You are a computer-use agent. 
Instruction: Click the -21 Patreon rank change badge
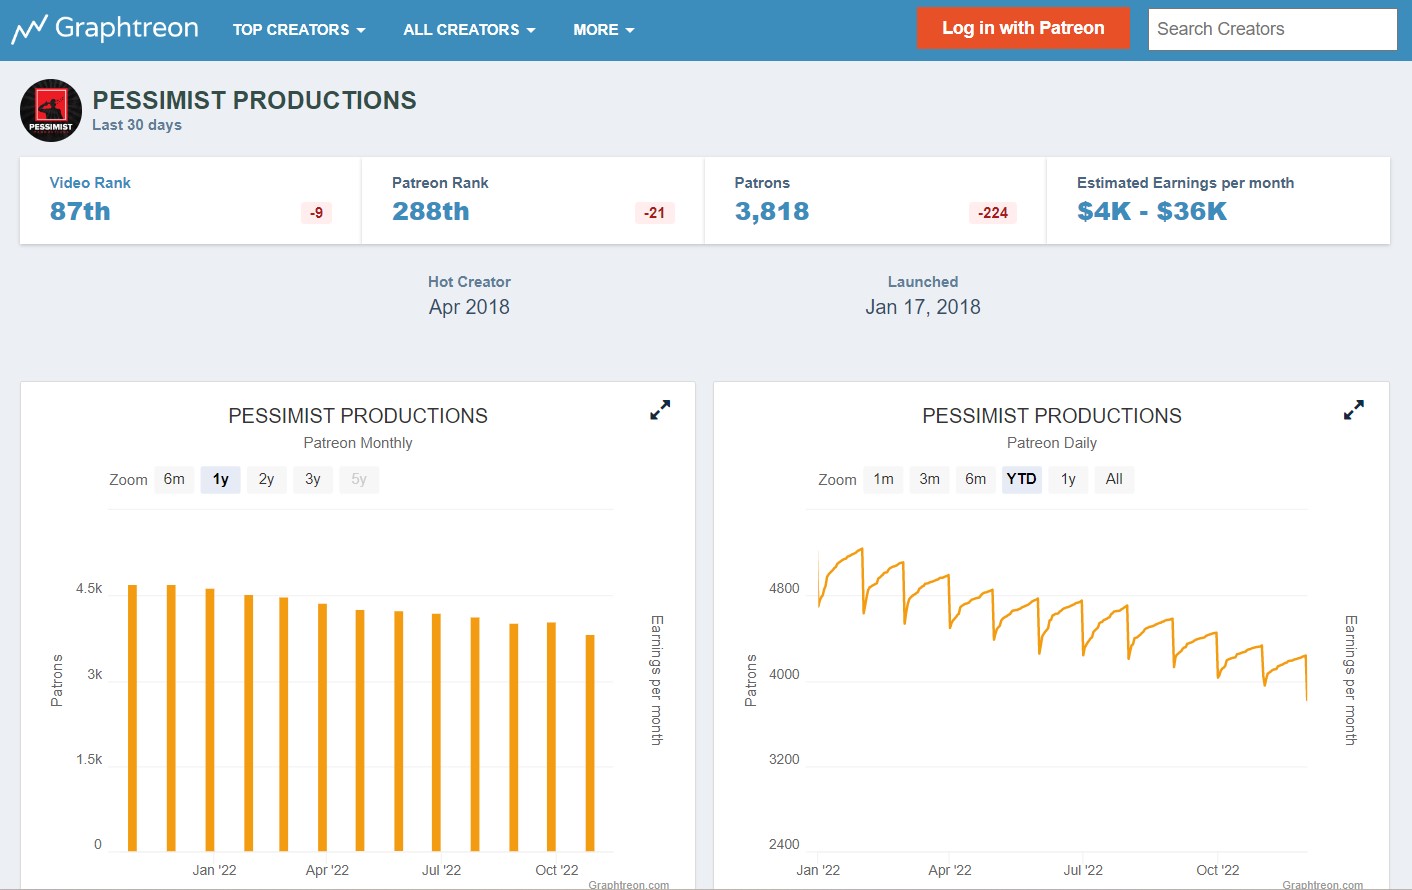point(655,213)
